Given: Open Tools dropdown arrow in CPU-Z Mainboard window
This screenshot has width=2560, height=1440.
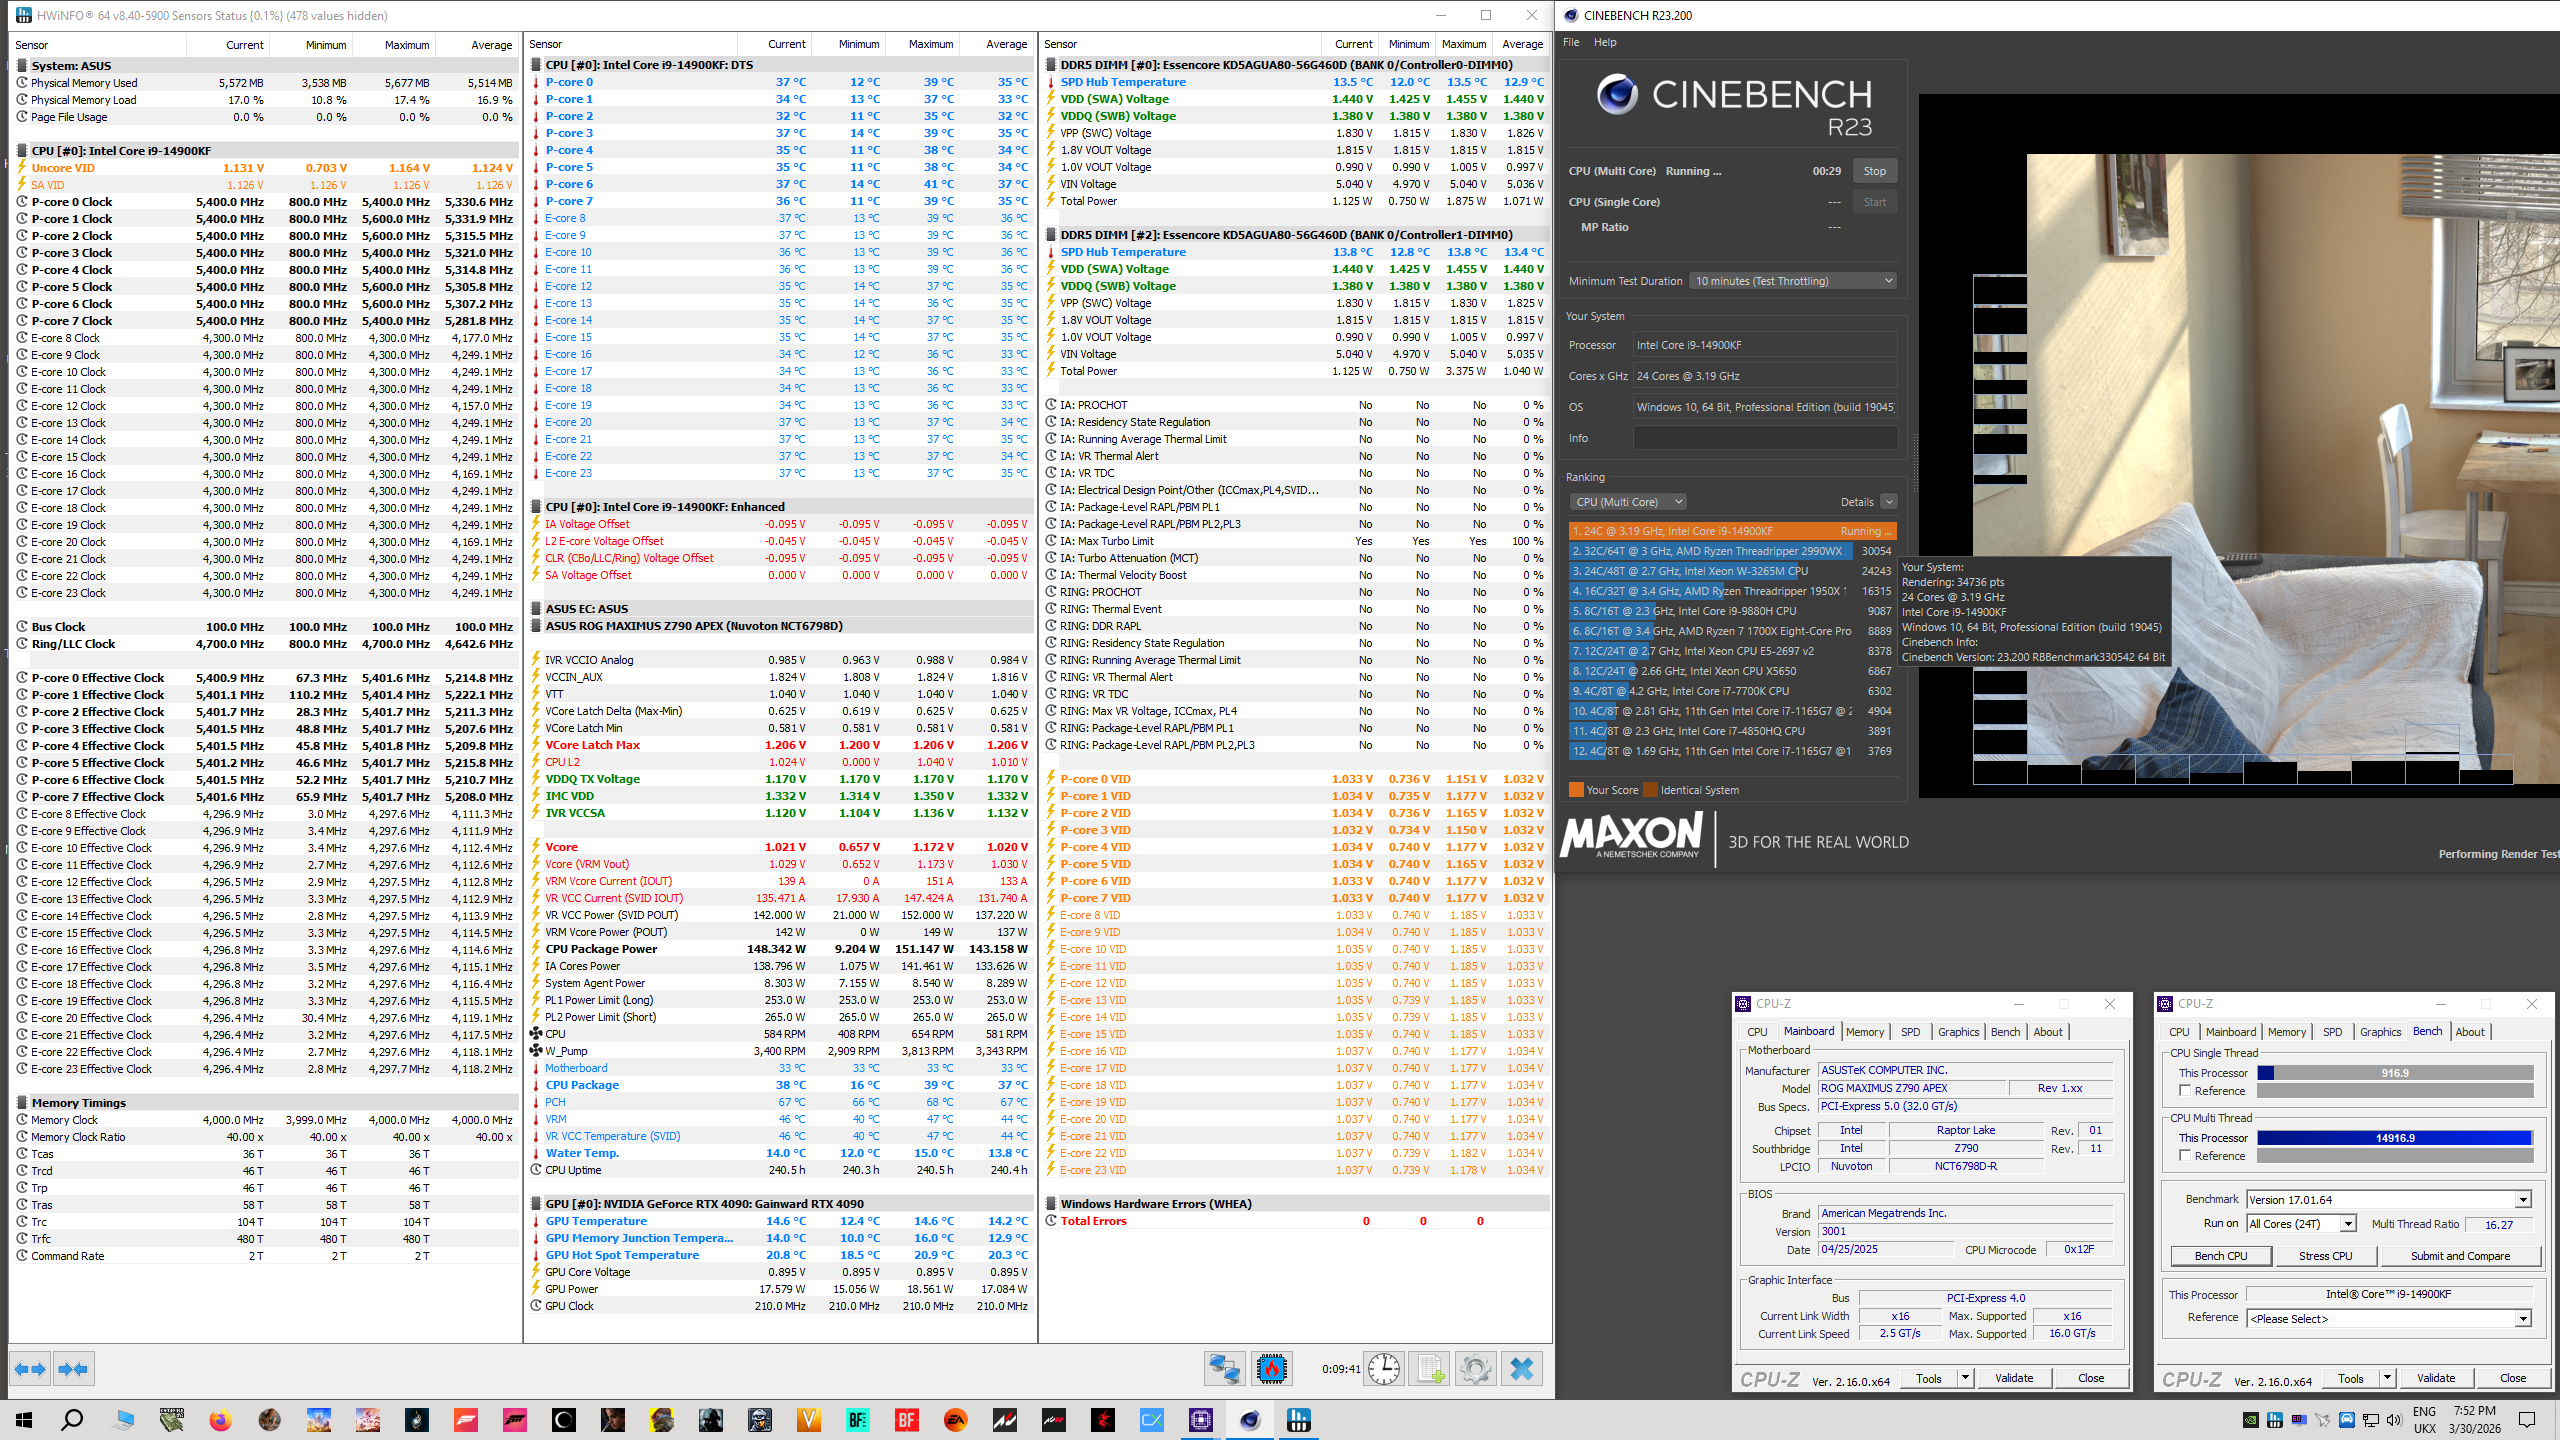Looking at the screenshot, I should [1965, 1378].
